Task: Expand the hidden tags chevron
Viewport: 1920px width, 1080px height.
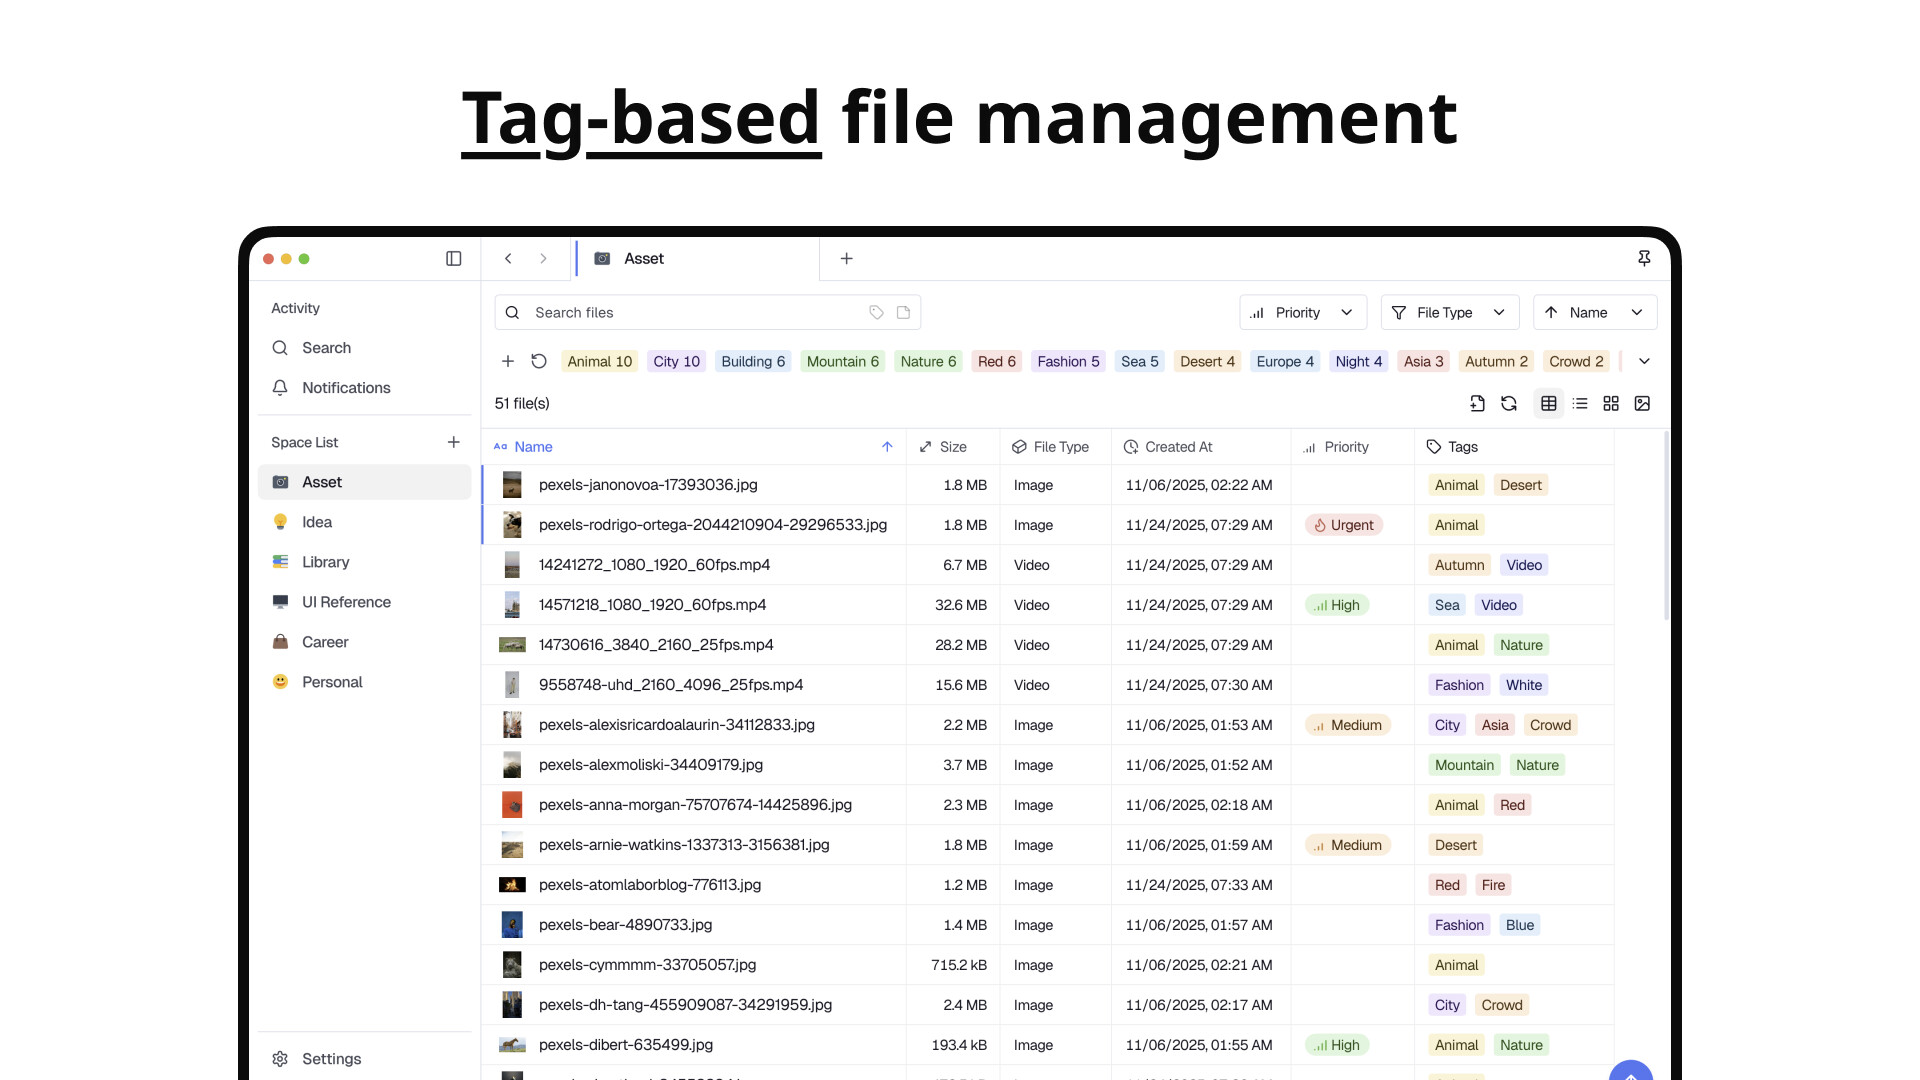Action: coord(1643,361)
